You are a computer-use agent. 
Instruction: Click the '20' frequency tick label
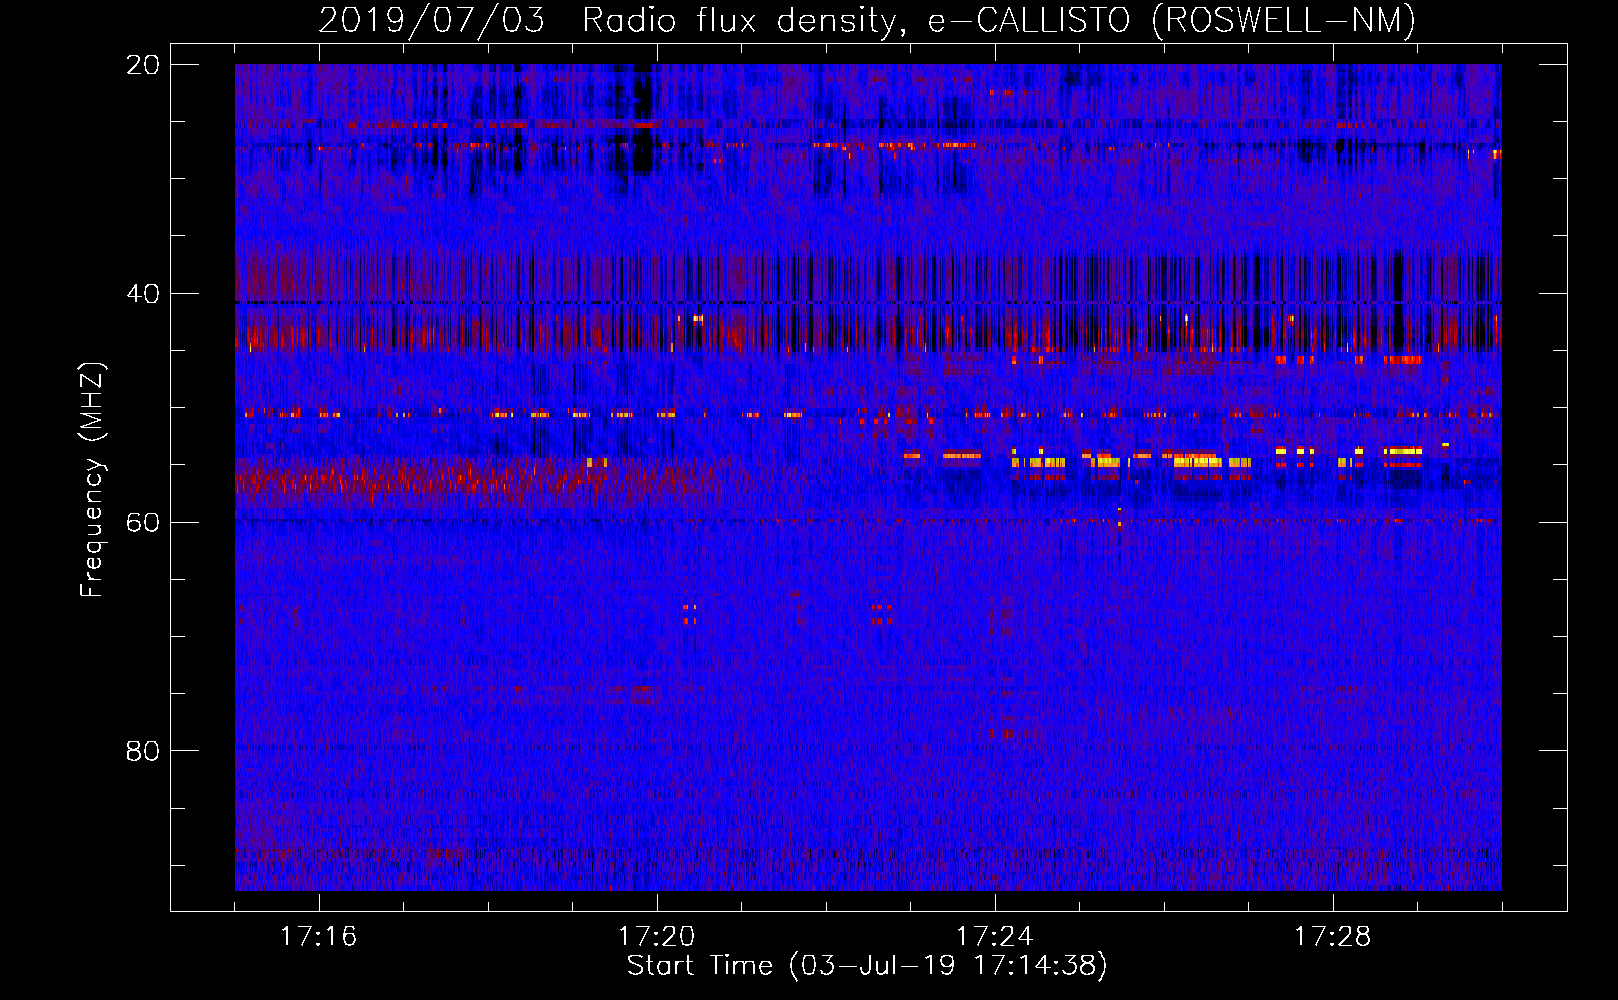click(143, 65)
